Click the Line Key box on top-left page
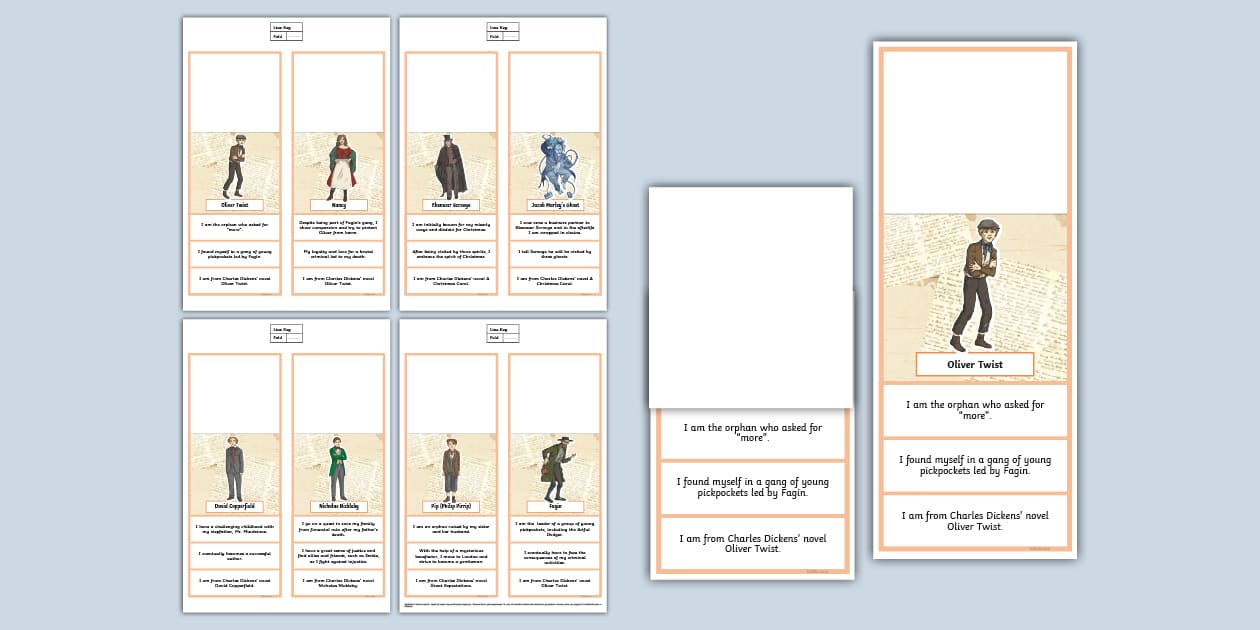The image size is (1260, 630). (x=286, y=31)
